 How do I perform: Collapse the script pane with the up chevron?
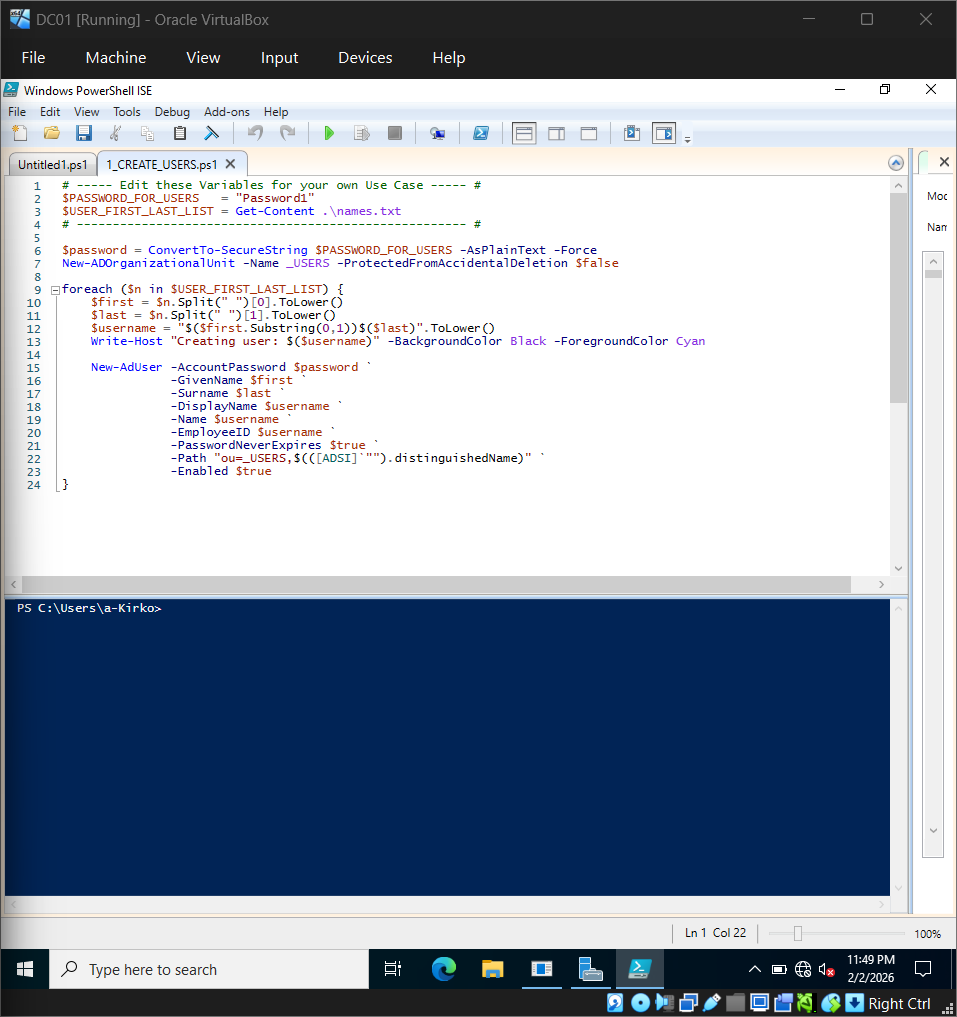pyautogui.click(x=896, y=163)
